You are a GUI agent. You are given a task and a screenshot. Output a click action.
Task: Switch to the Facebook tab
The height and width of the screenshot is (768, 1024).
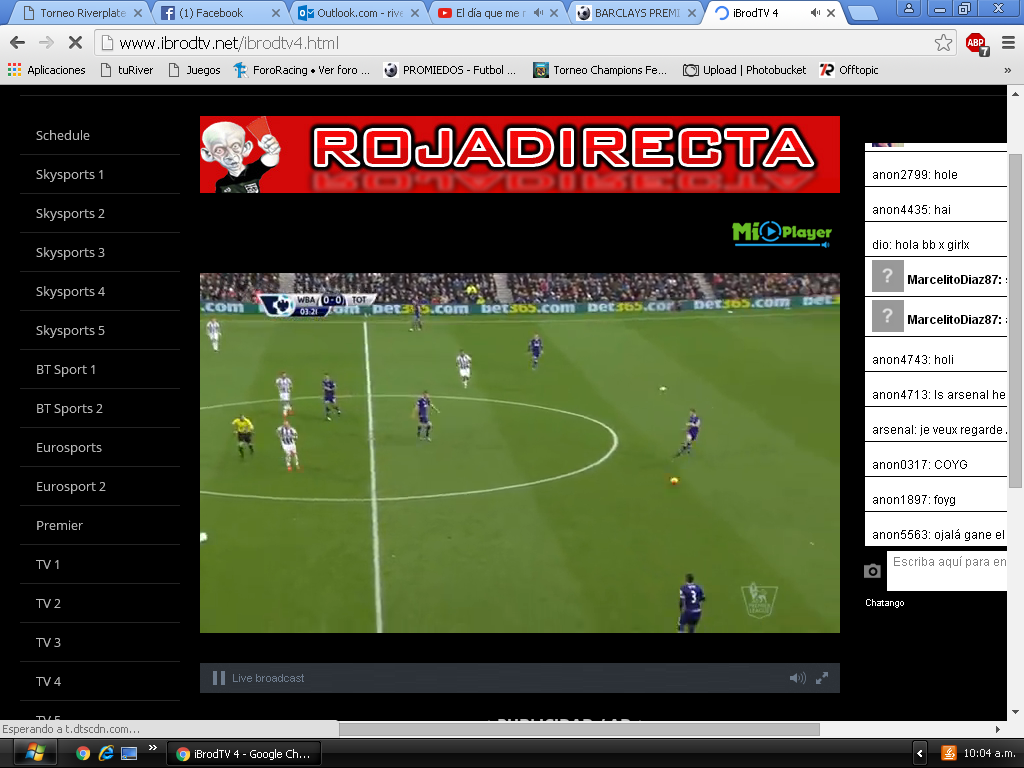[x=219, y=13]
